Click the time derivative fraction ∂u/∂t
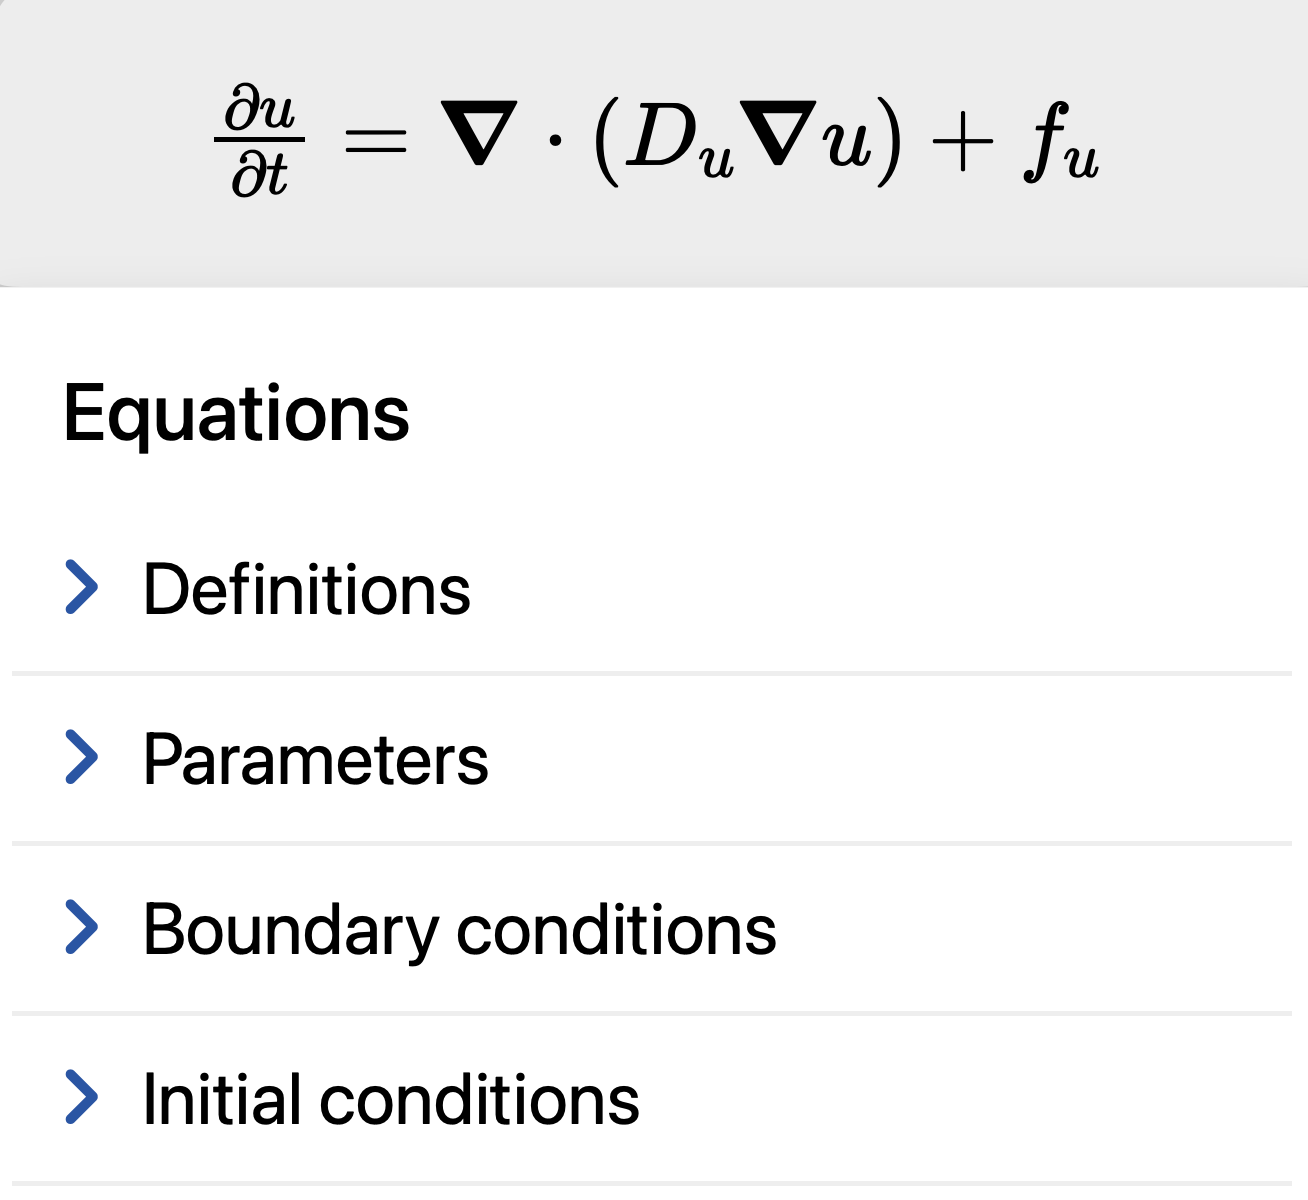This screenshot has height=1200, width=1308. tap(259, 140)
